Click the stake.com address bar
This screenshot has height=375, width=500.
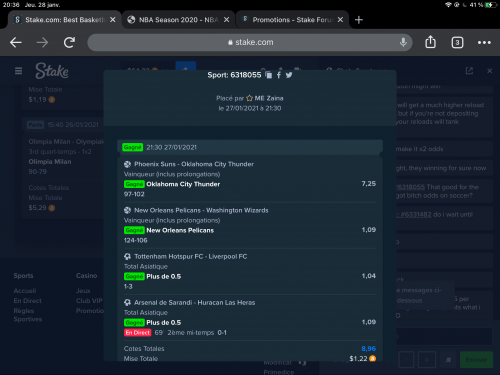pyautogui.click(x=250, y=42)
